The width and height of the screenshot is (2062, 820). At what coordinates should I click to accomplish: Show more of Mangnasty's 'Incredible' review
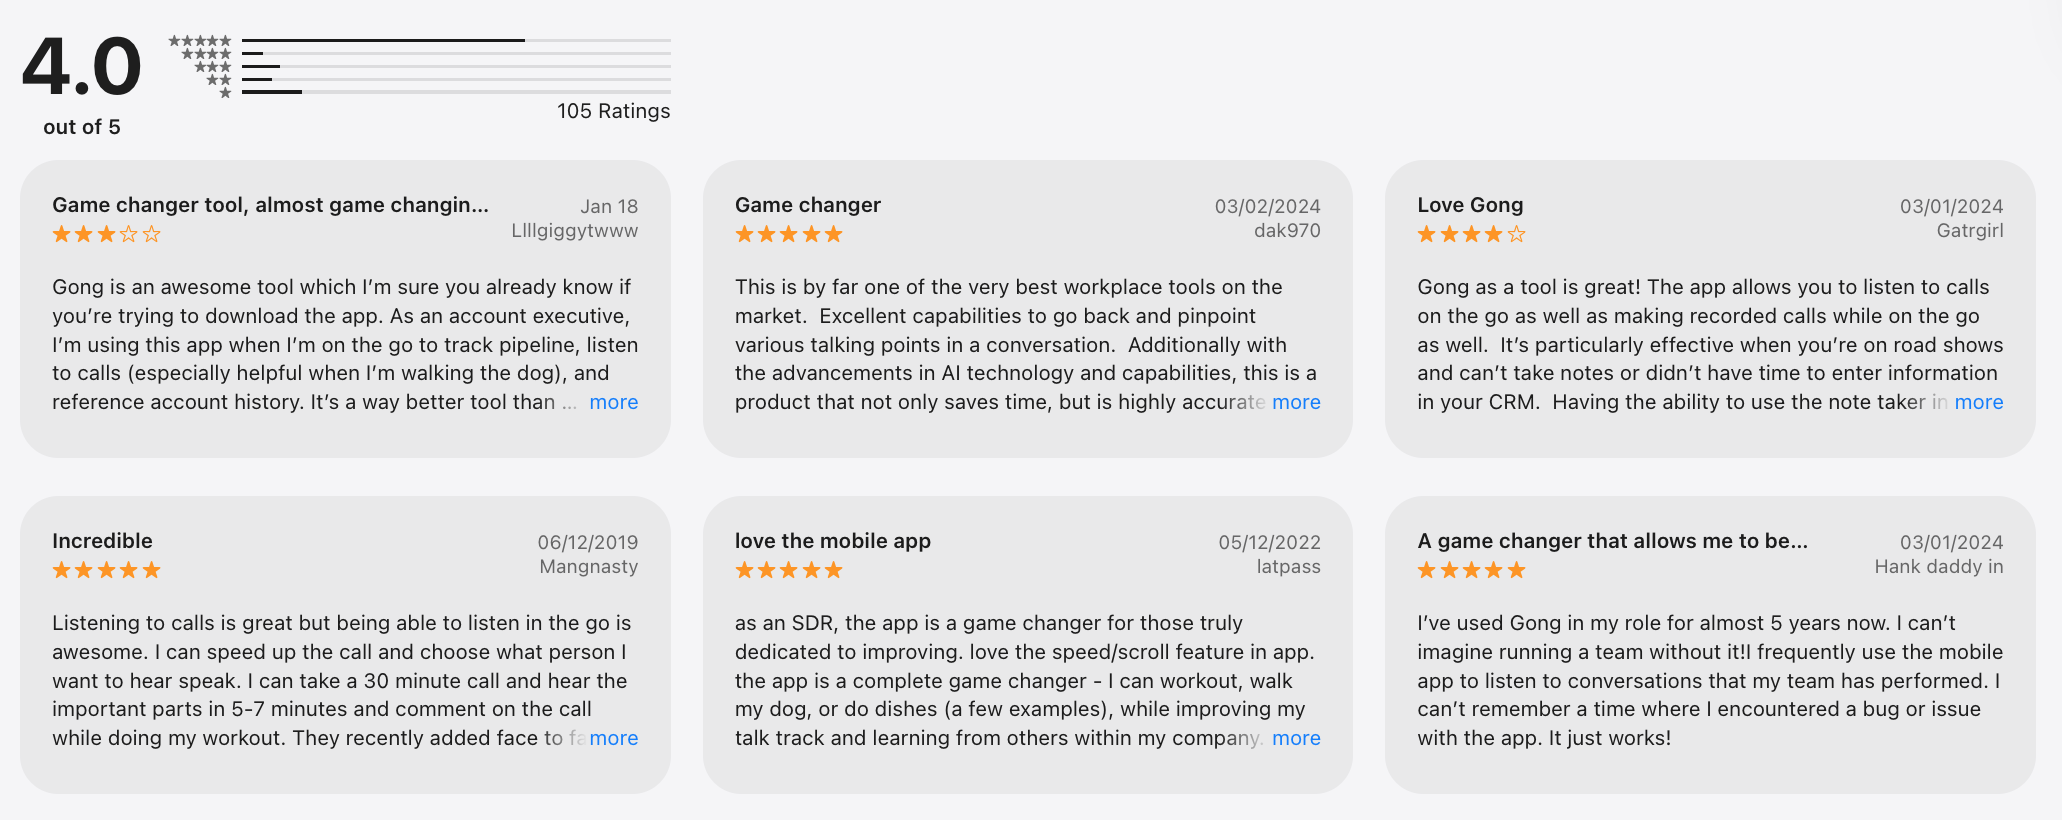tap(613, 738)
